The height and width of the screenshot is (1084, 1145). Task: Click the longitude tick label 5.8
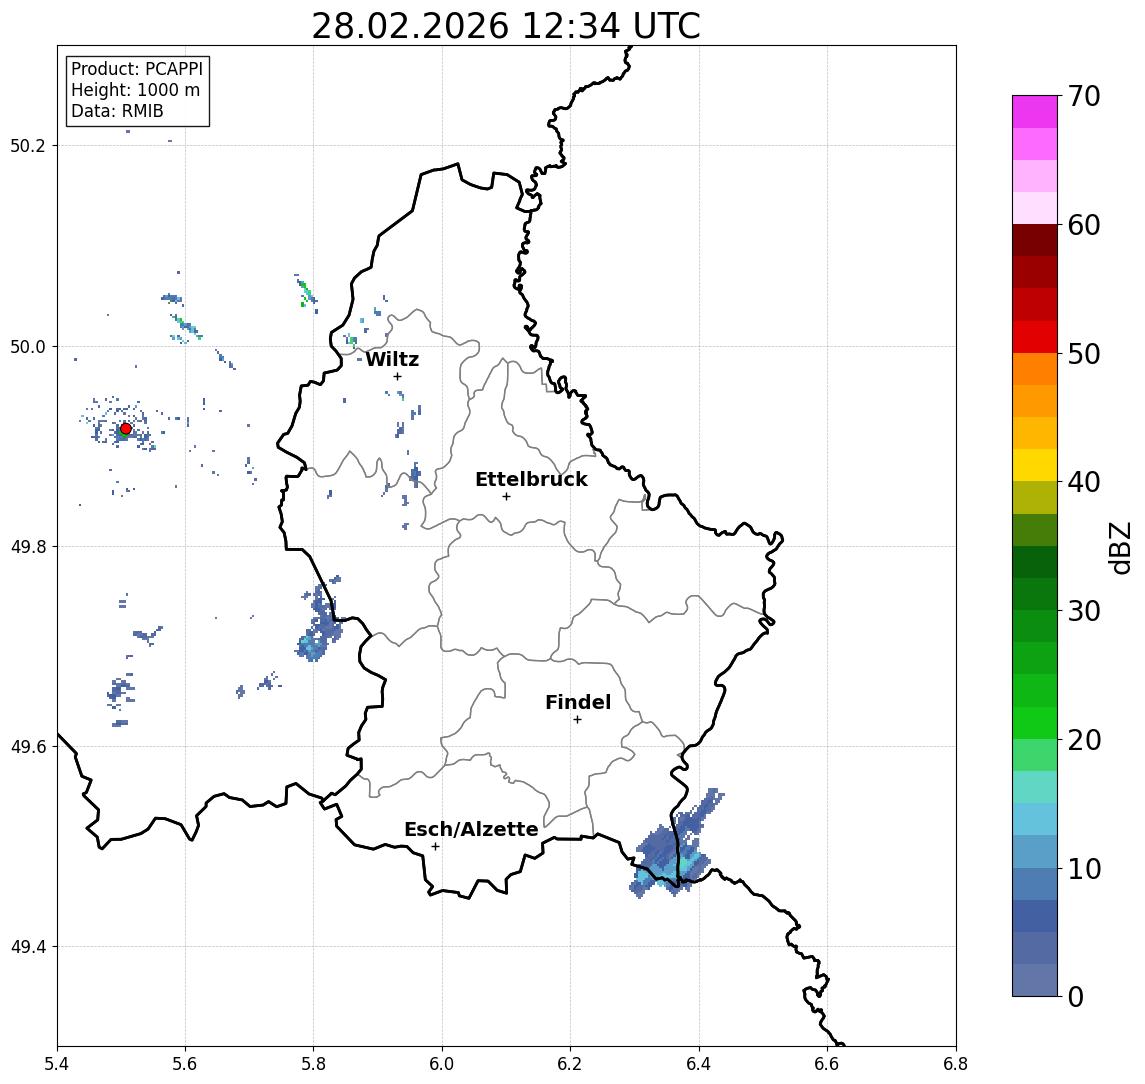(x=313, y=1064)
